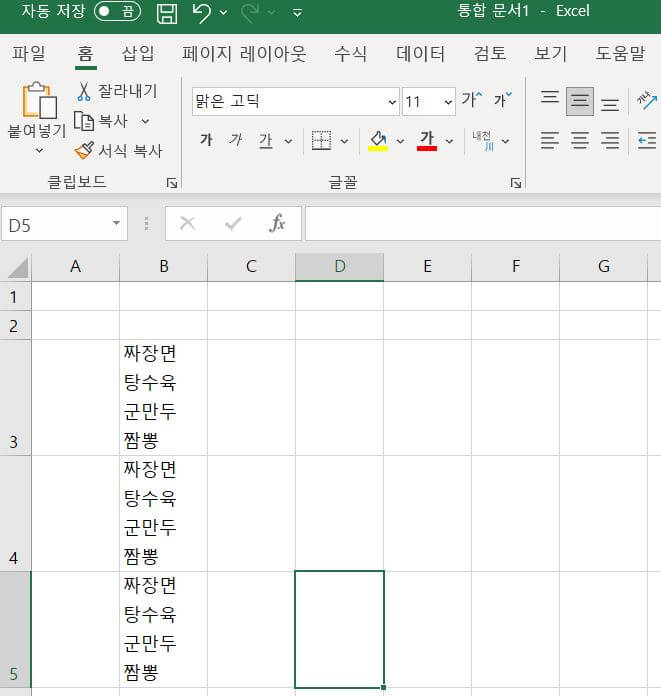Switch to the 홈 (Home) tab
The image size is (661, 696).
[86, 54]
